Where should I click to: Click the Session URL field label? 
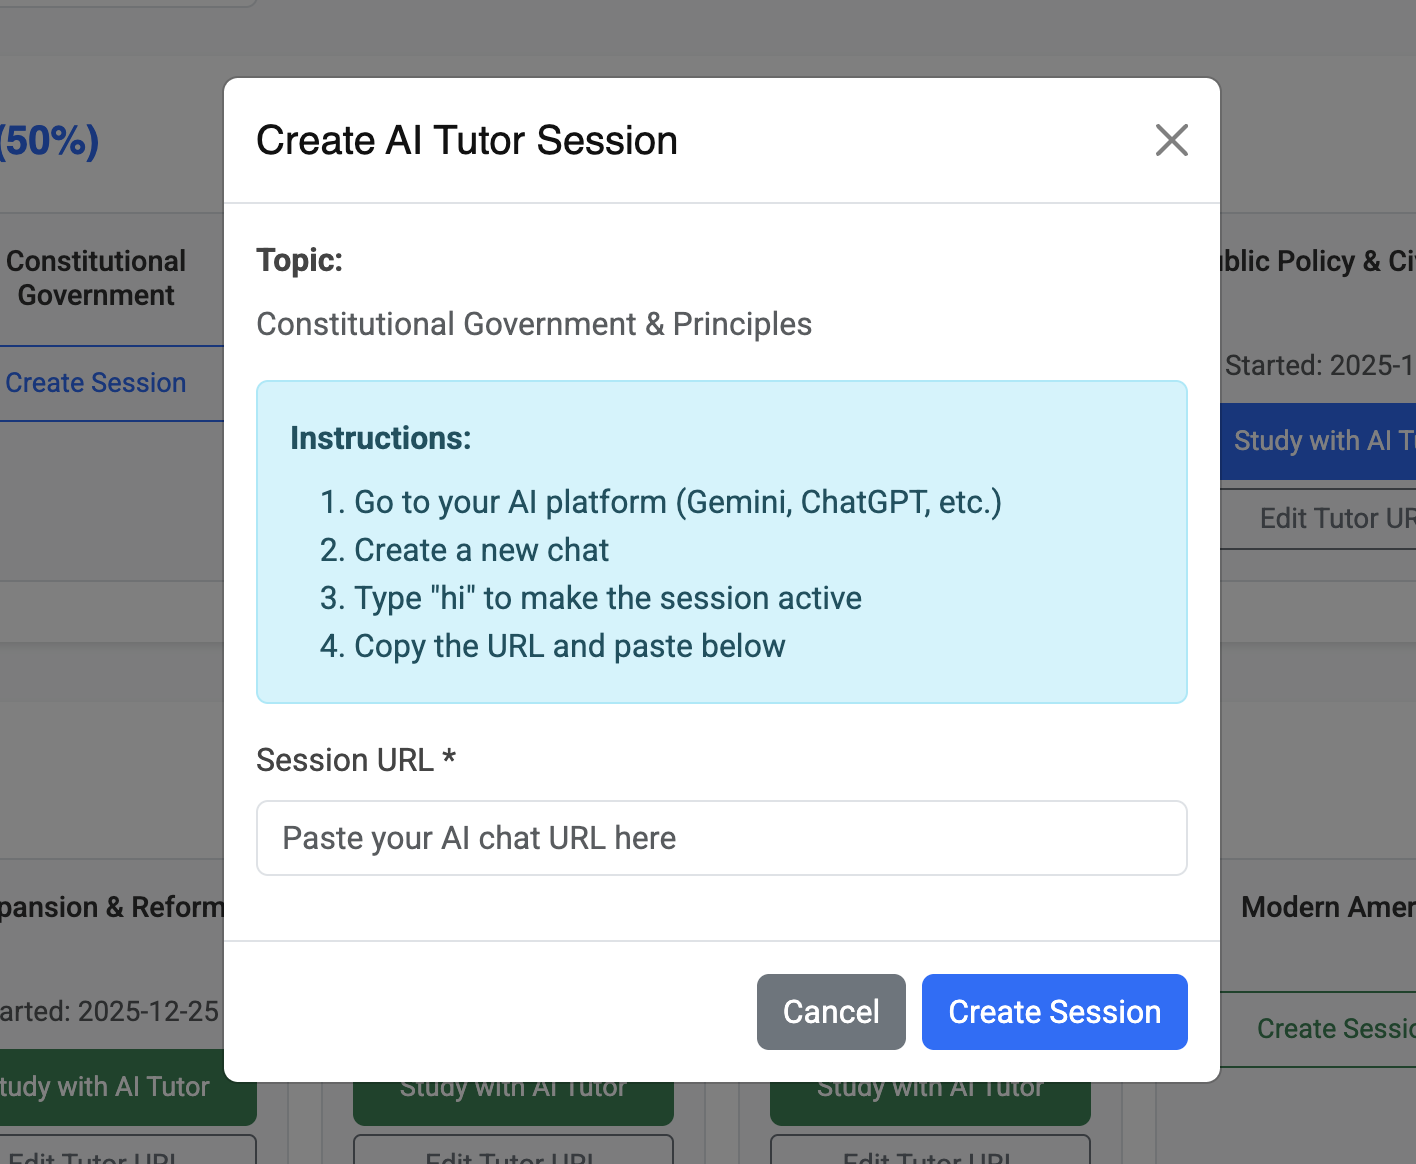355,760
